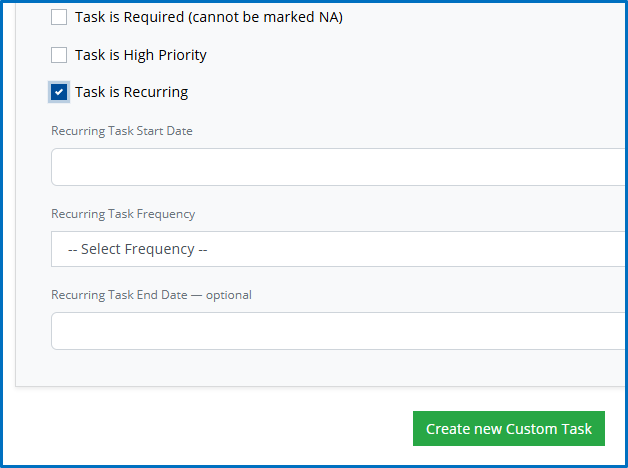
Task: Click the blue checkmark in the Recurring checkbox
Action: (59, 92)
